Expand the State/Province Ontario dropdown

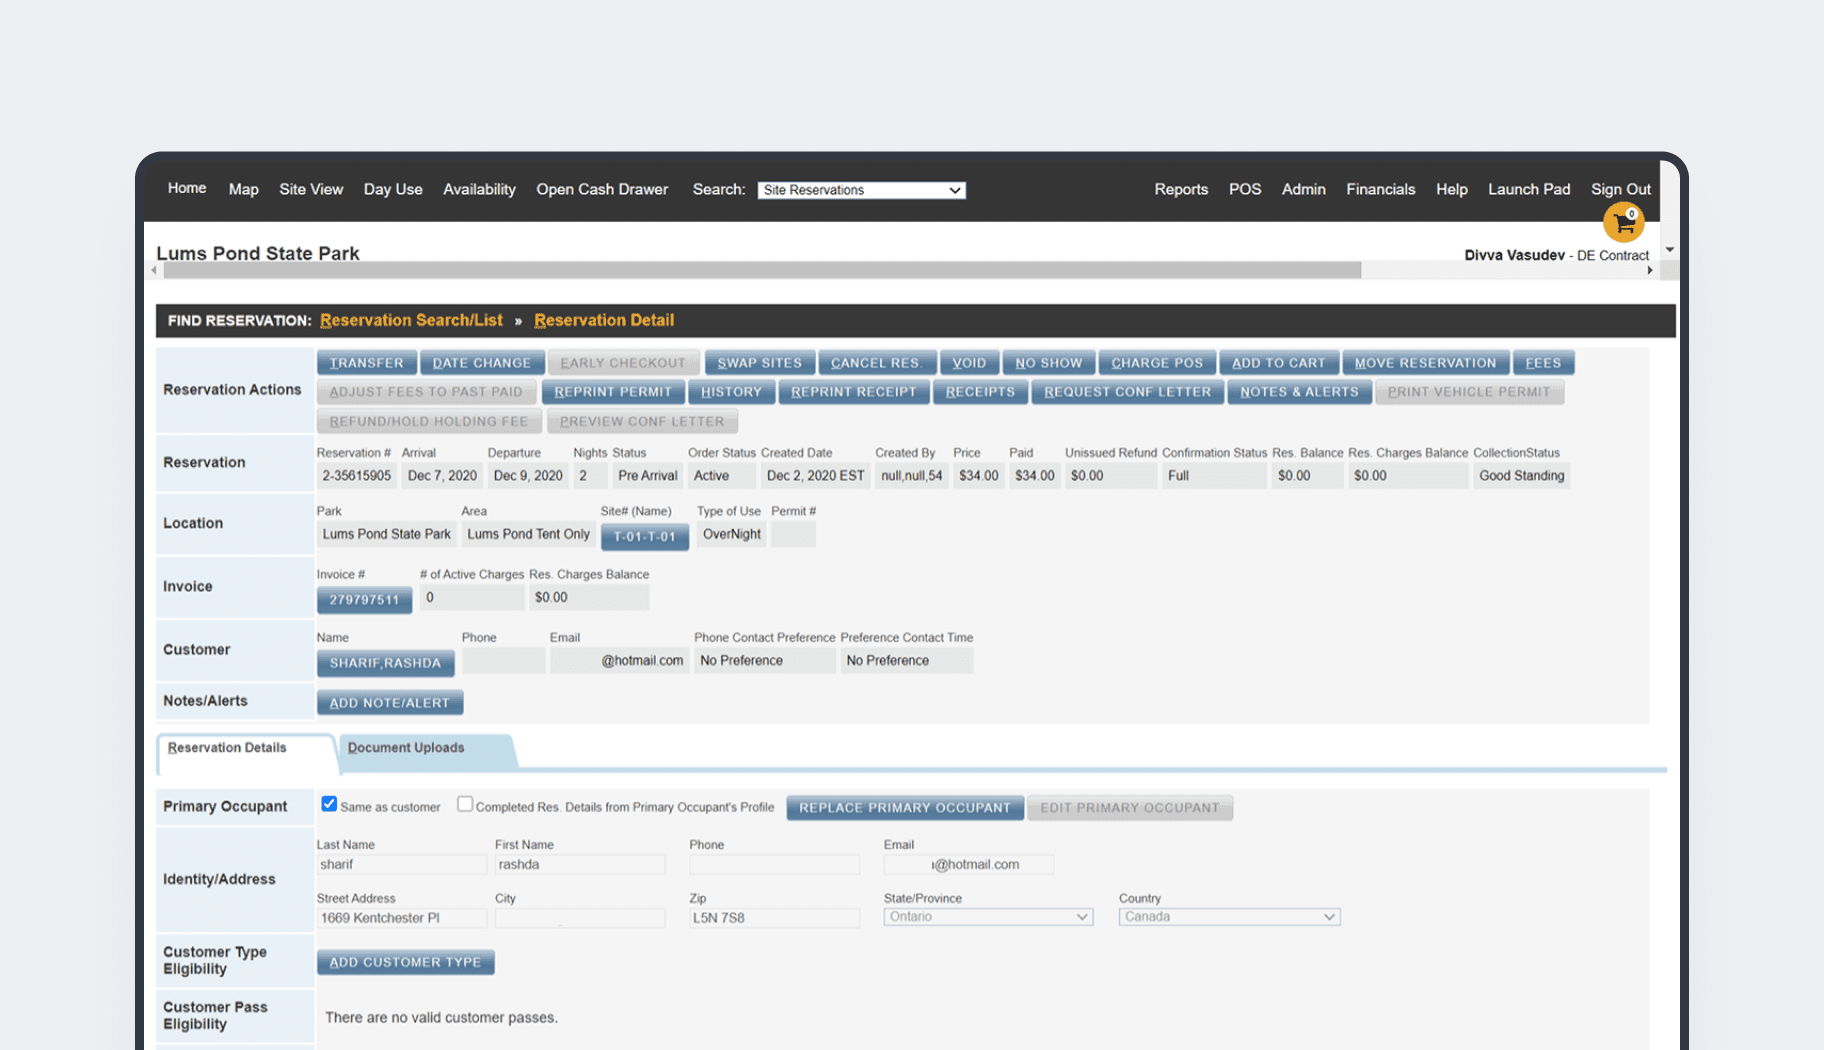988,917
